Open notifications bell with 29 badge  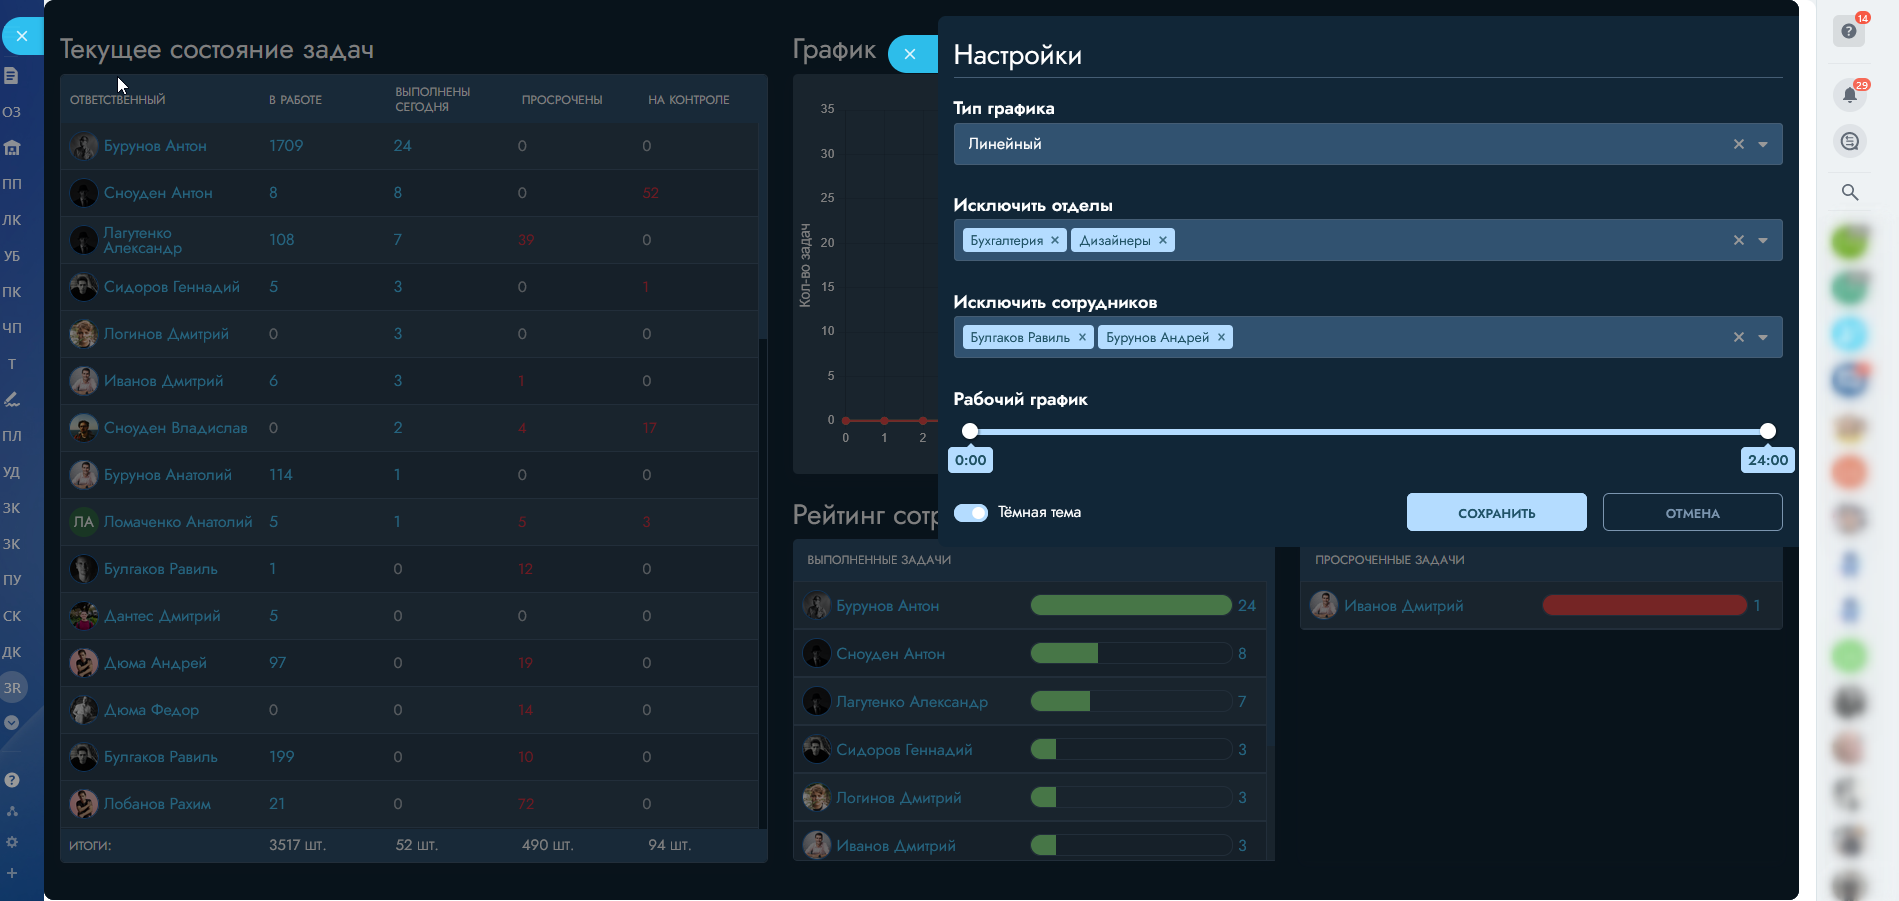pos(1850,95)
